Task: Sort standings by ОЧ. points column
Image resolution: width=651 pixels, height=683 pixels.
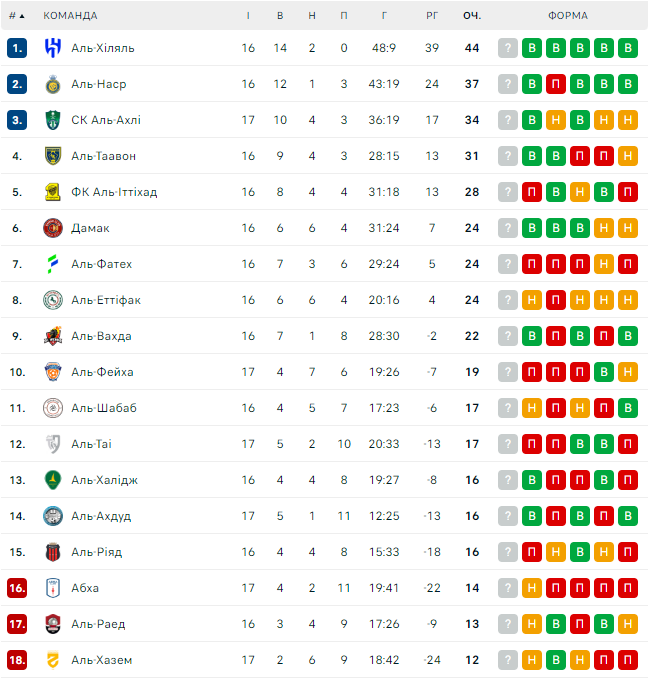Action: [472, 16]
